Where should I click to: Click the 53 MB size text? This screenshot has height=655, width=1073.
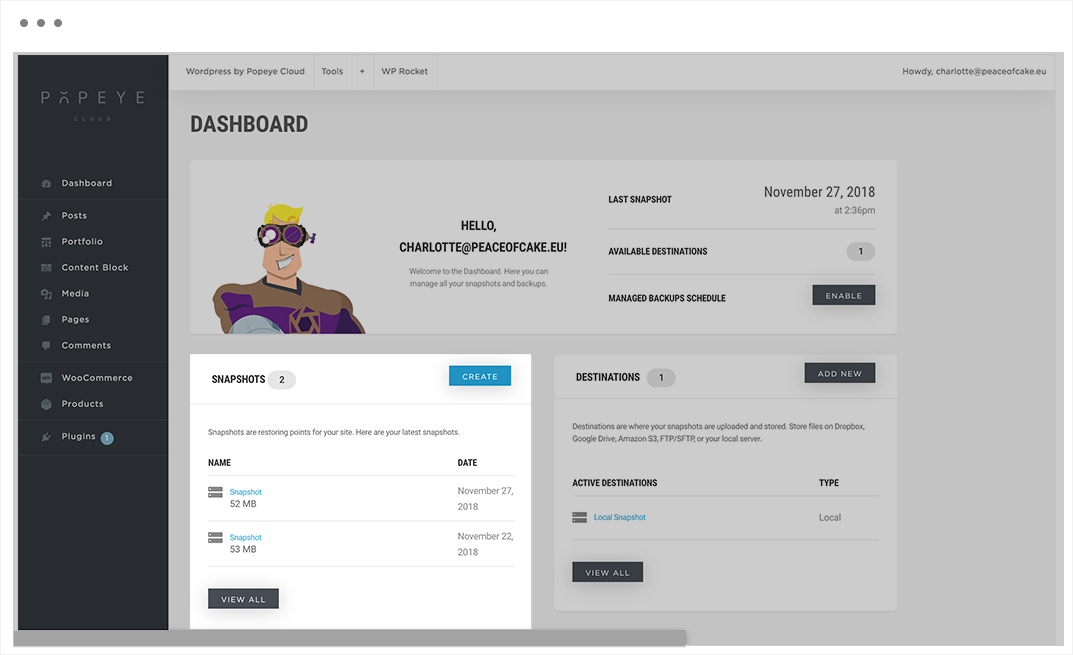pos(243,550)
